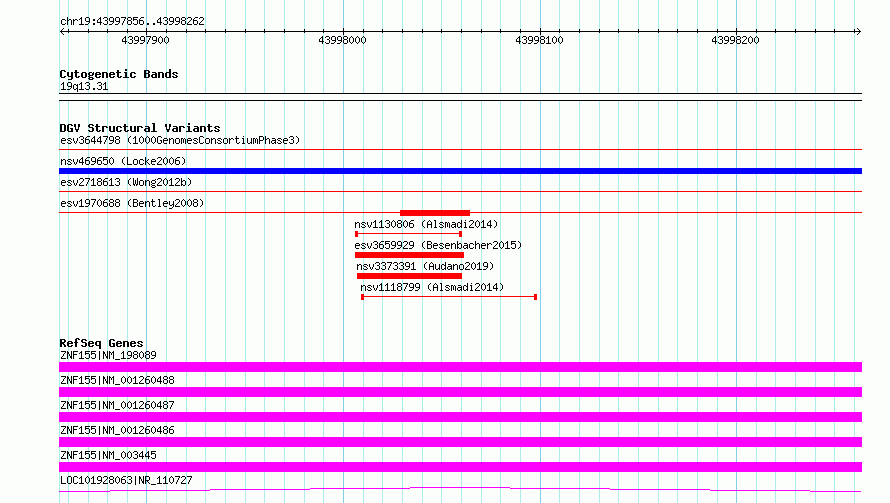Select gene label ZNF155|NM_001260487
Screen dimensions: 890x503
117,405
